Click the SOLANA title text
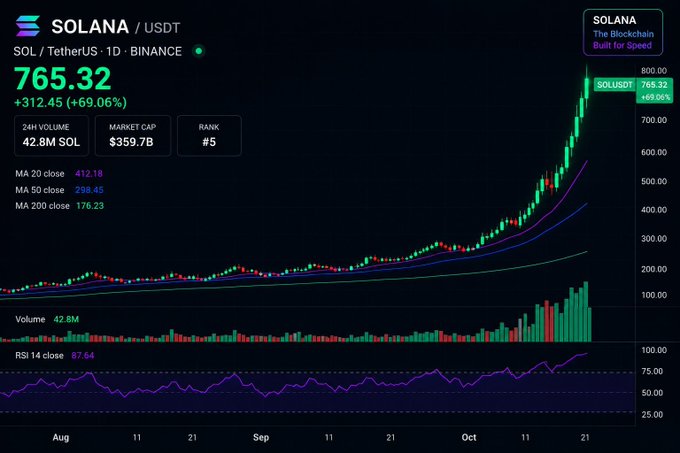The width and height of the screenshot is (680, 453). click(90, 27)
